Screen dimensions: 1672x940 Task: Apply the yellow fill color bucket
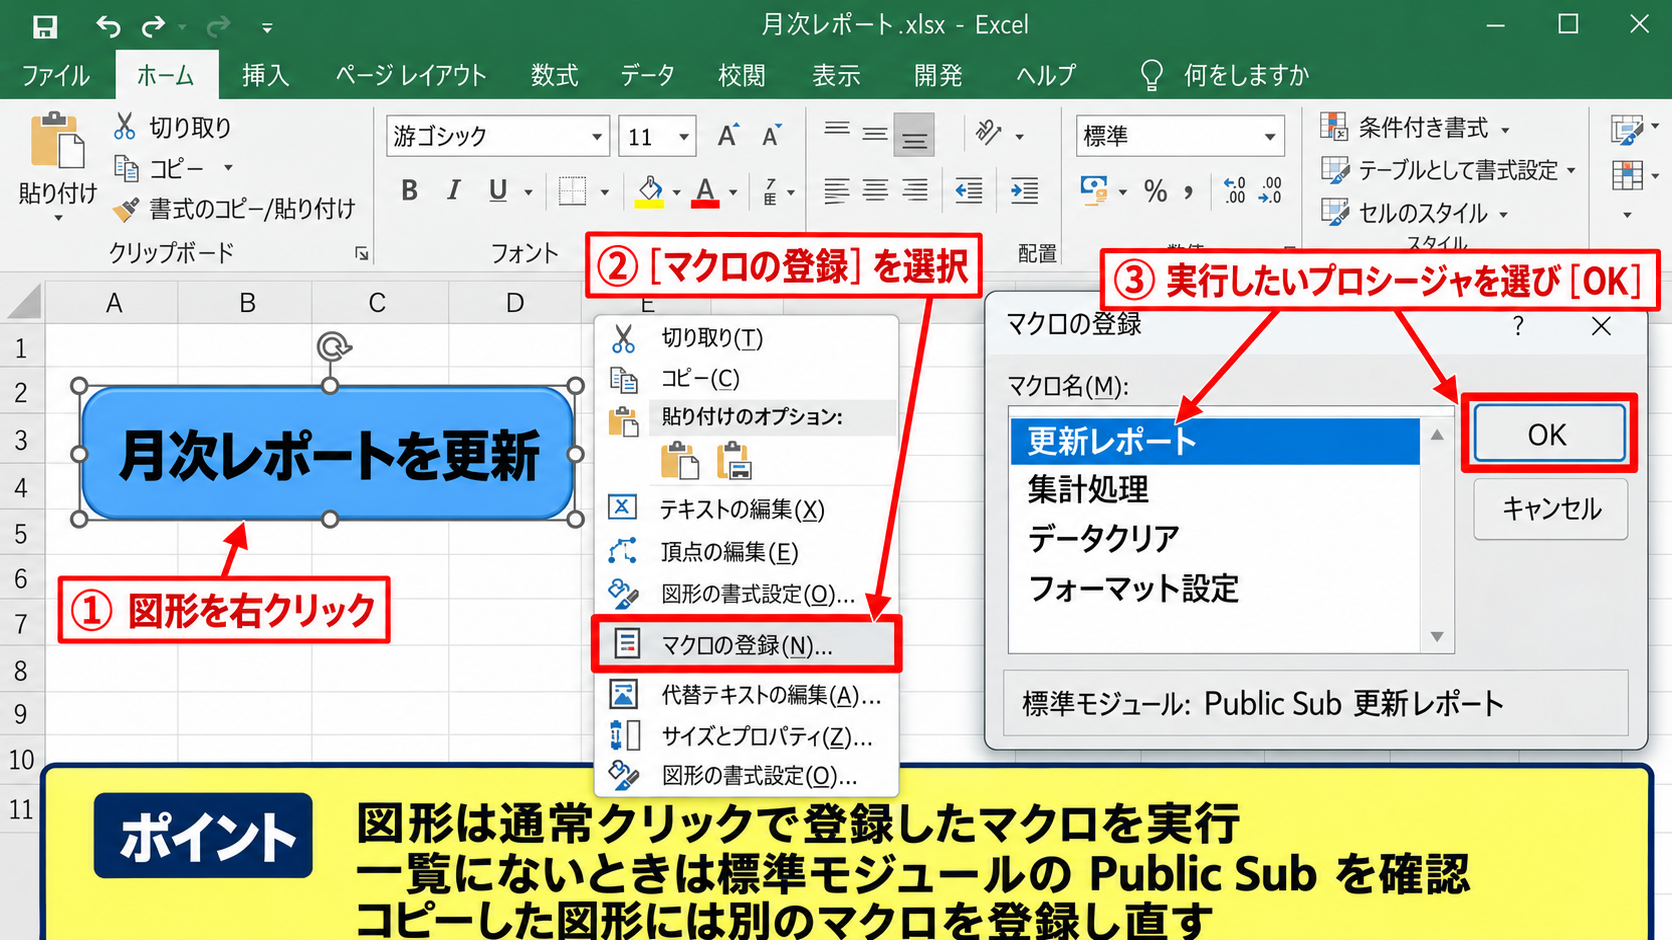(x=649, y=190)
